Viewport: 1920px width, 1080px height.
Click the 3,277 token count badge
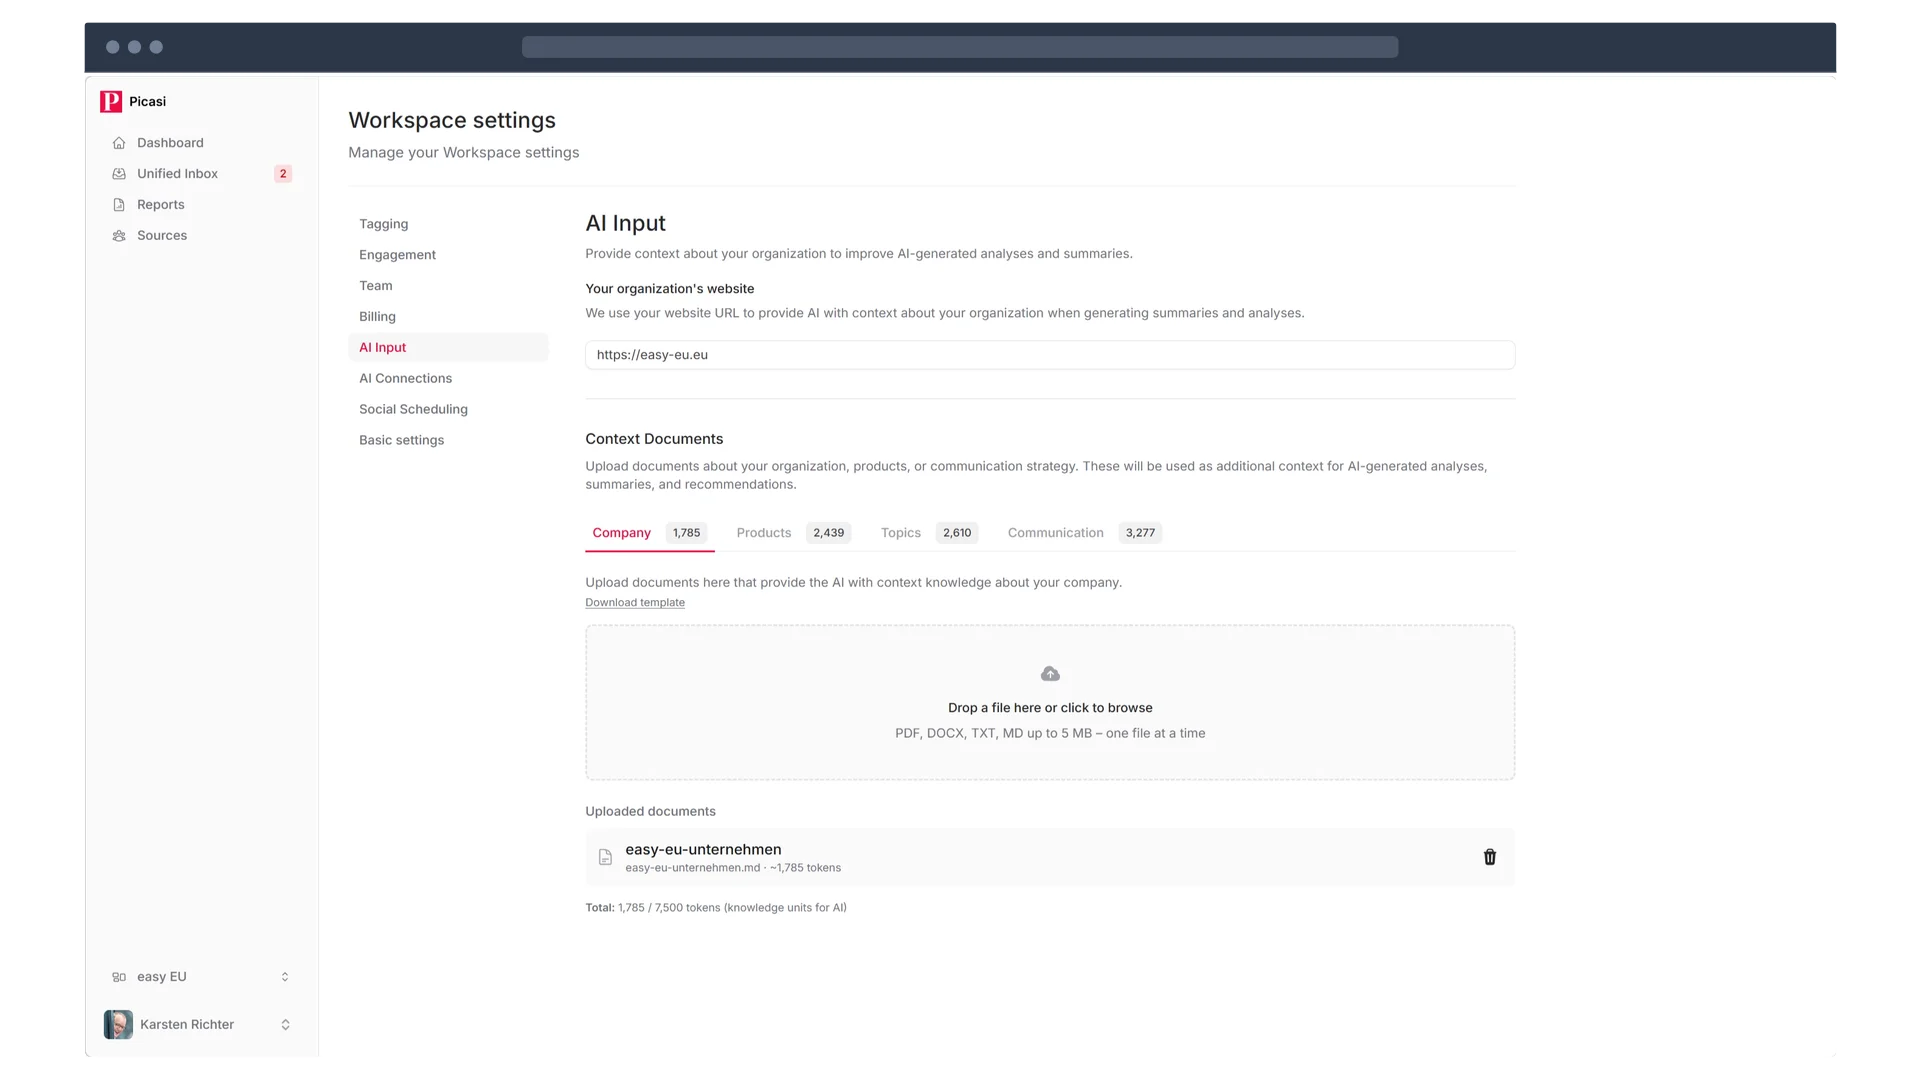pos(1141,533)
